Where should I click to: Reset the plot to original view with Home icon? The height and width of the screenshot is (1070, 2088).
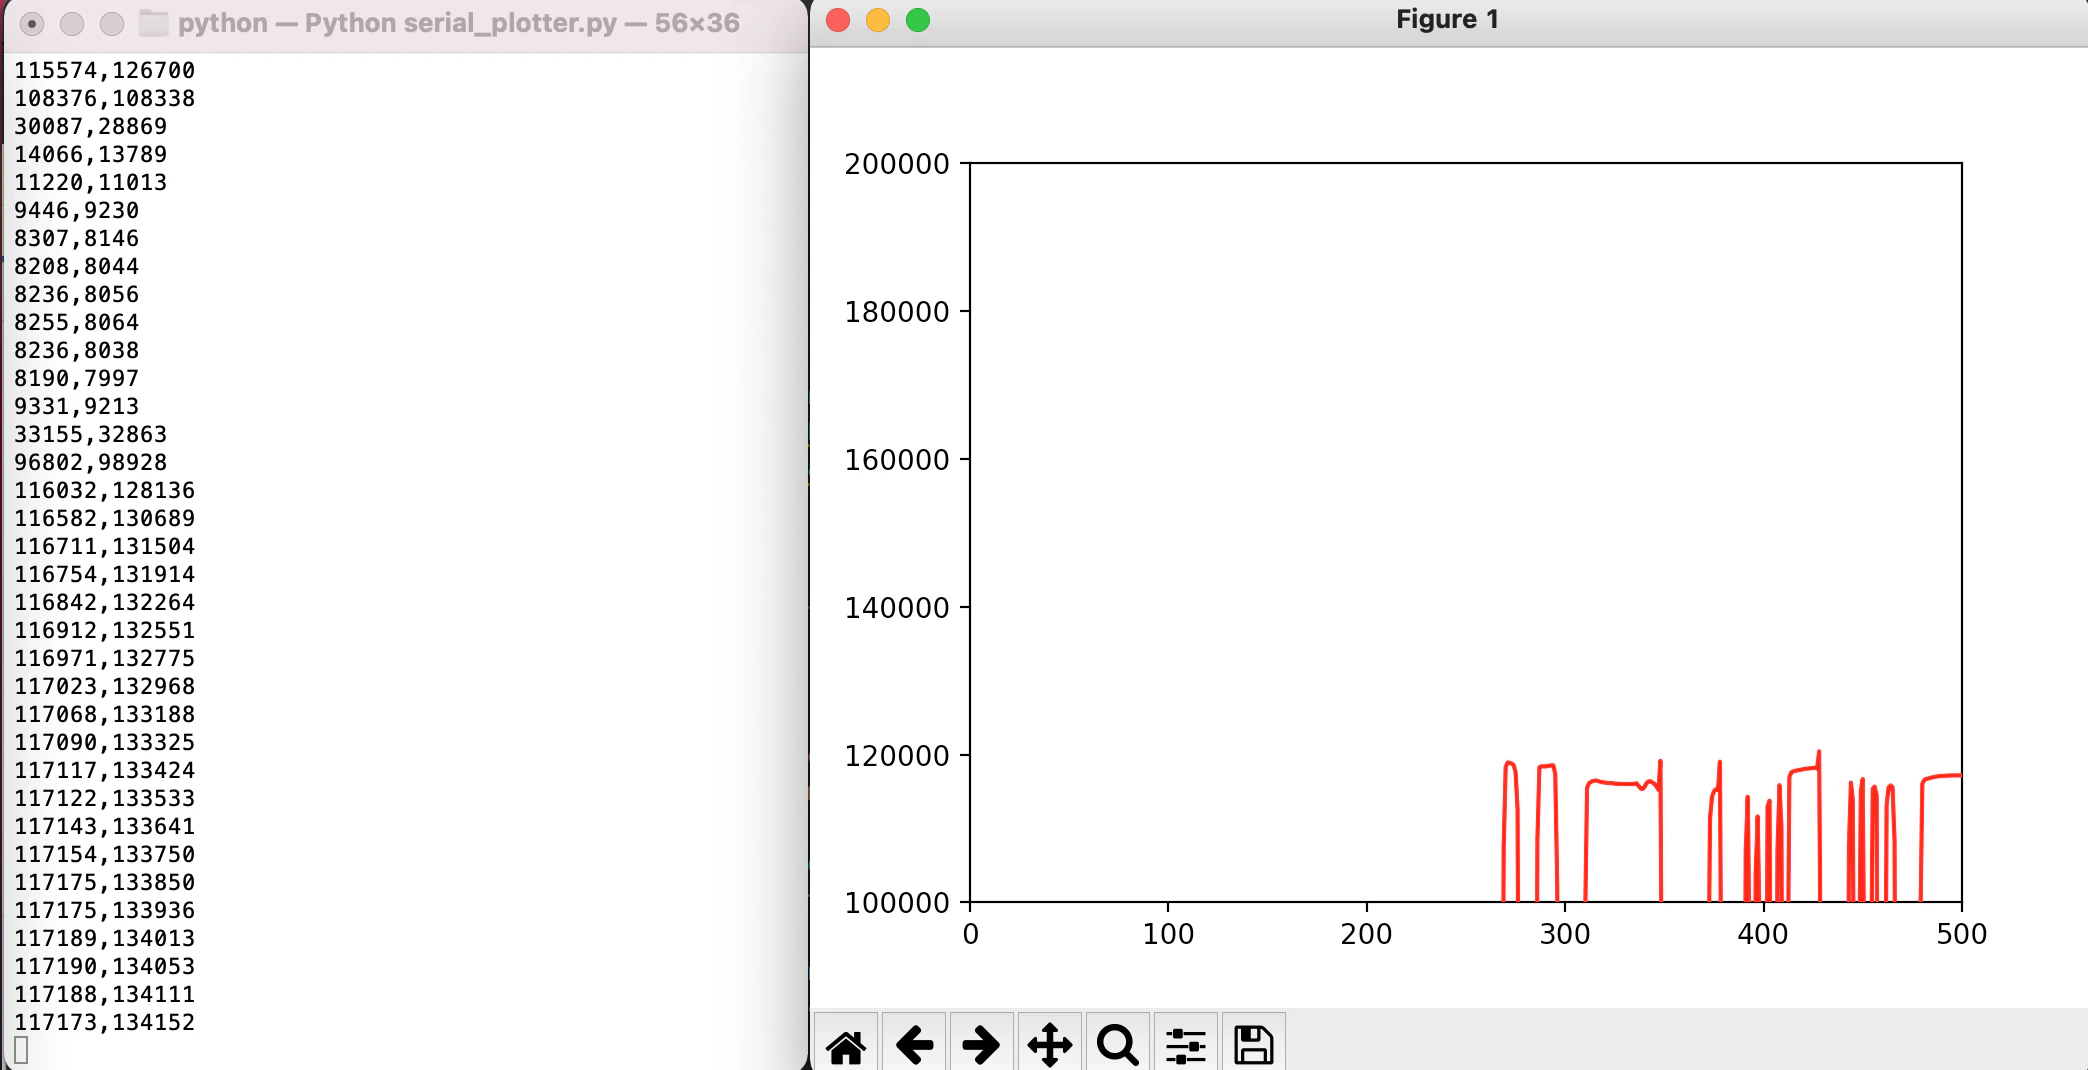click(x=846, y=1045)
